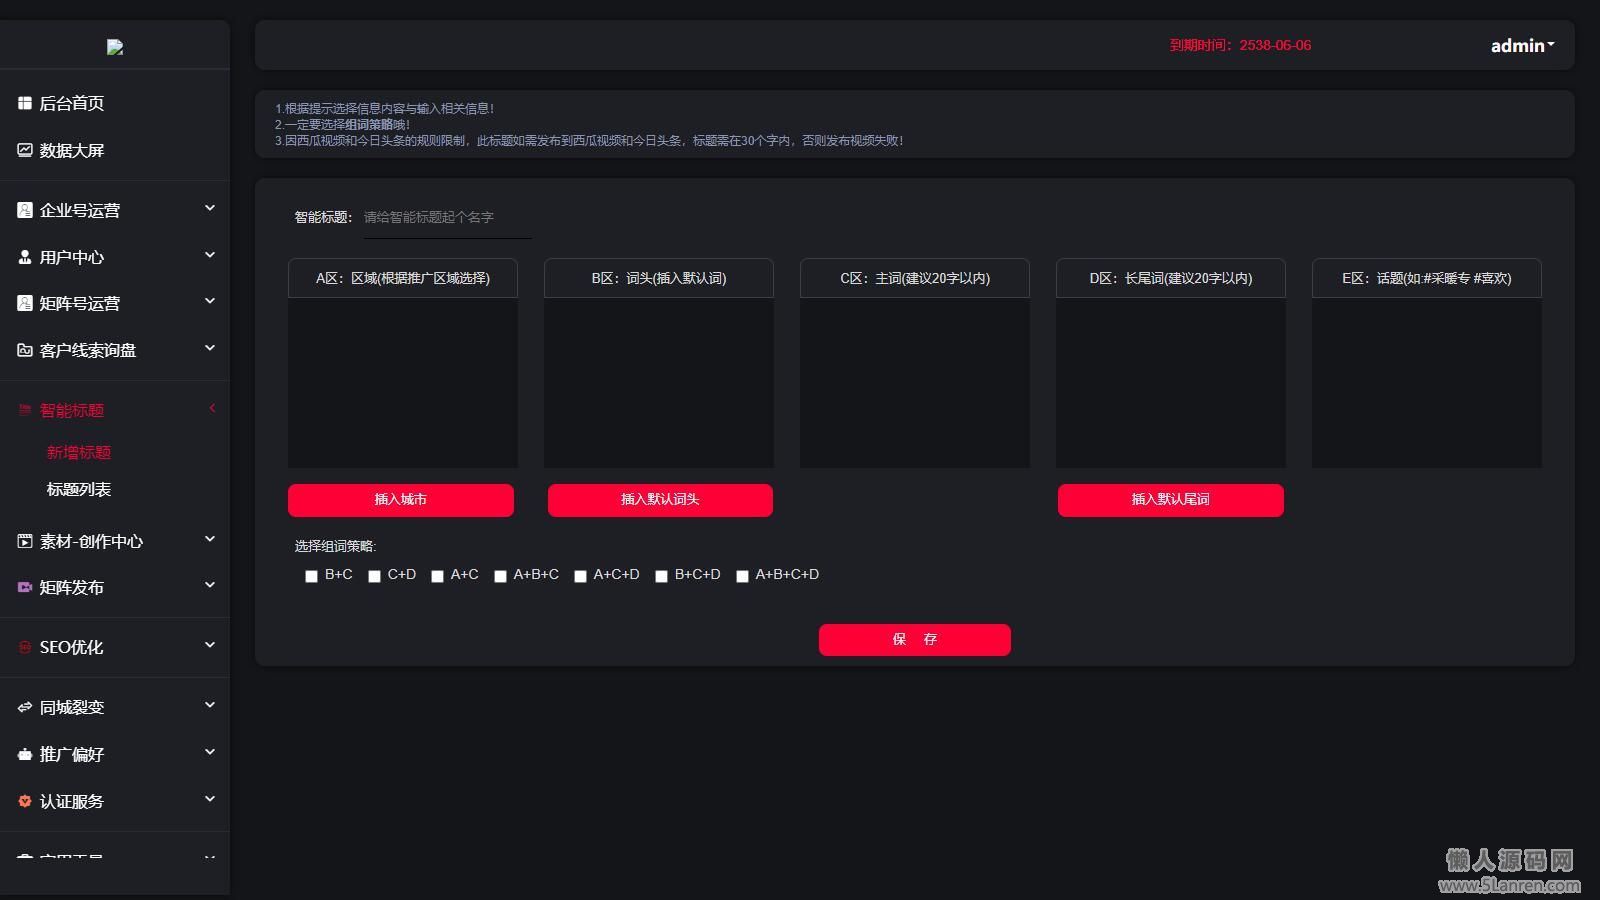Click the 素材-创作中心 sidebar icon

[25, 541]
